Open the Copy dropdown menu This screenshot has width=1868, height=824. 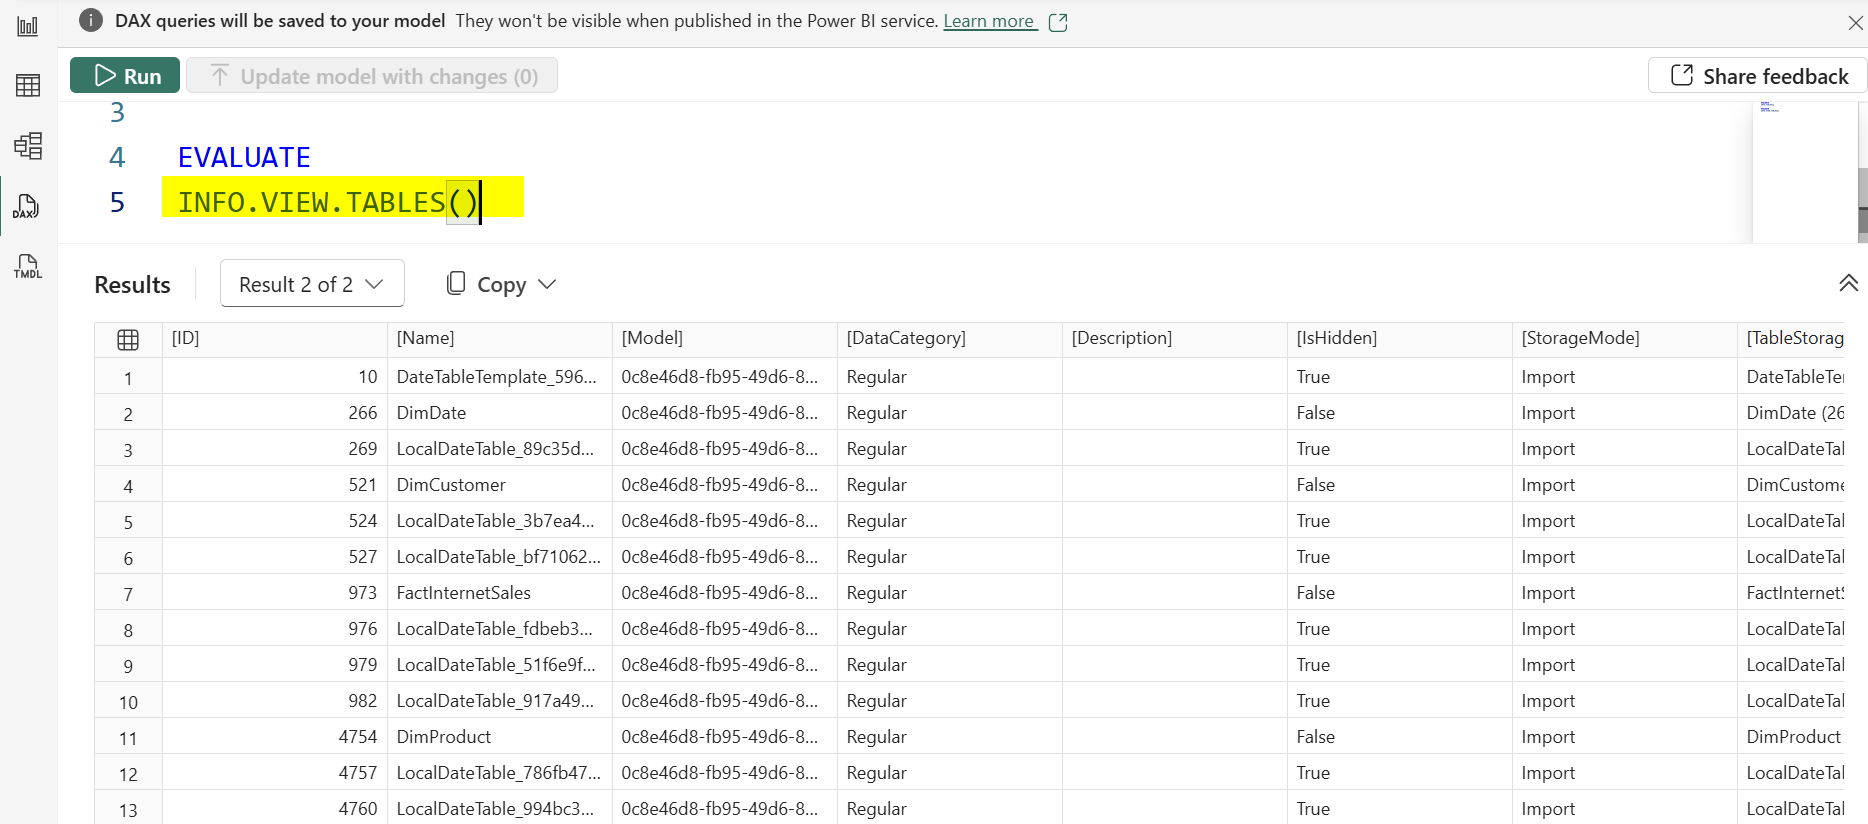tap(501, 284)
